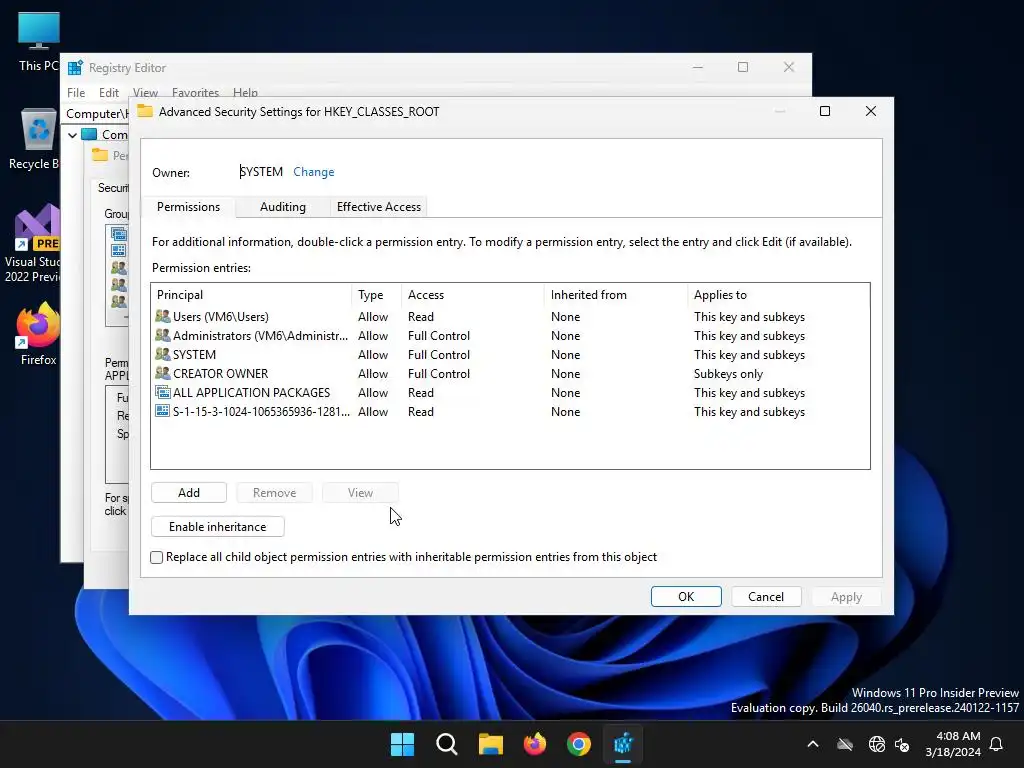Click the Apply button

click(846, 596)
